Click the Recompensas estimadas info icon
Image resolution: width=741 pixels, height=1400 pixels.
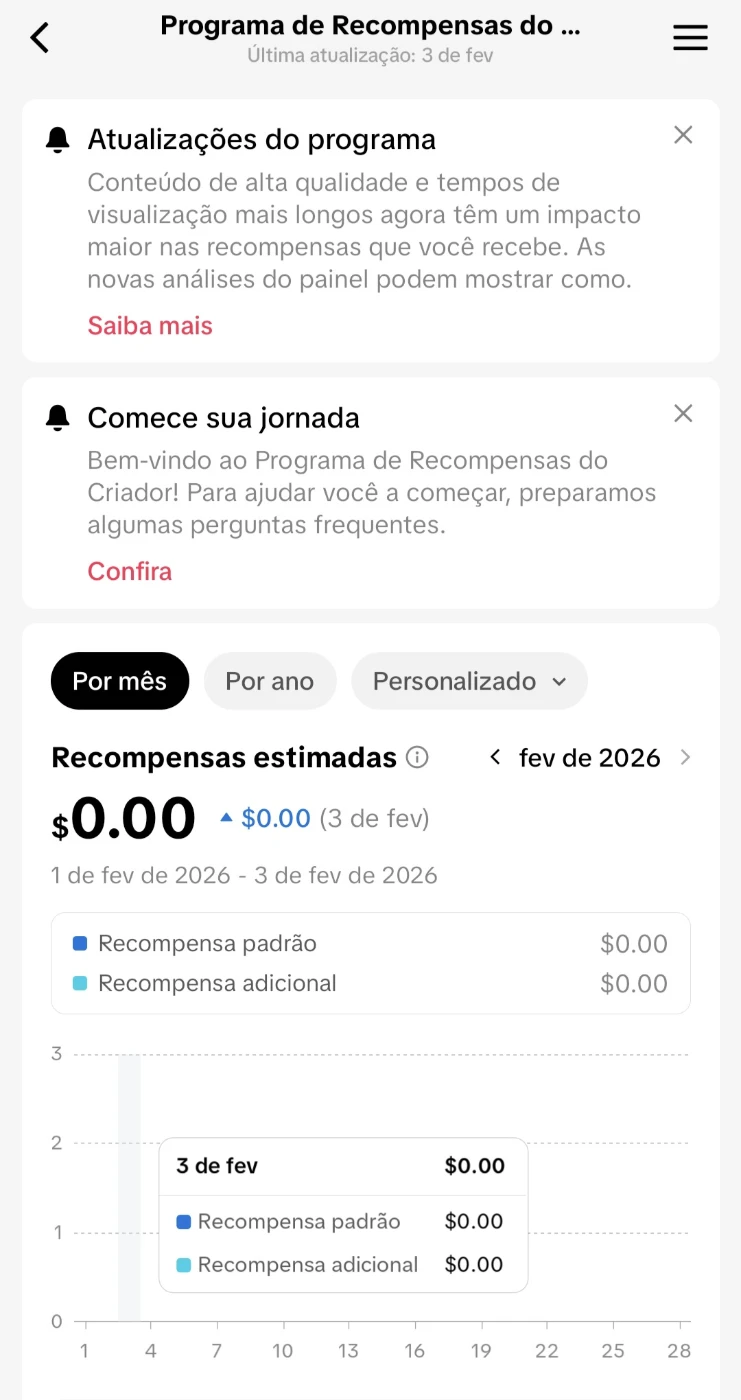pyautogui.click(x=418, y=758)
